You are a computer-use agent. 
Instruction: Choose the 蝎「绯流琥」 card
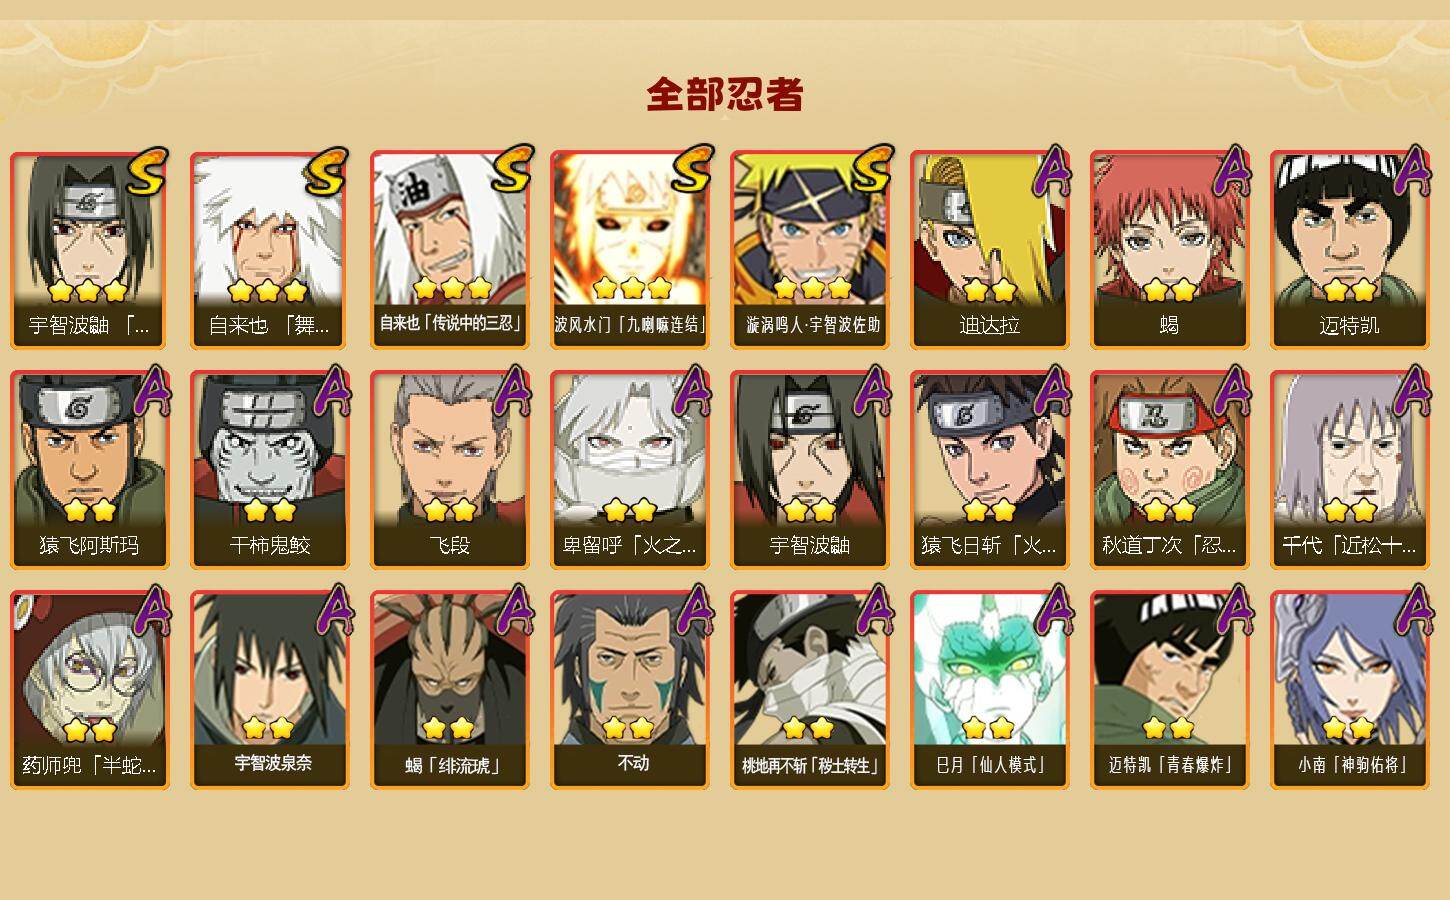pyautogui.click(x=449, y=690)
